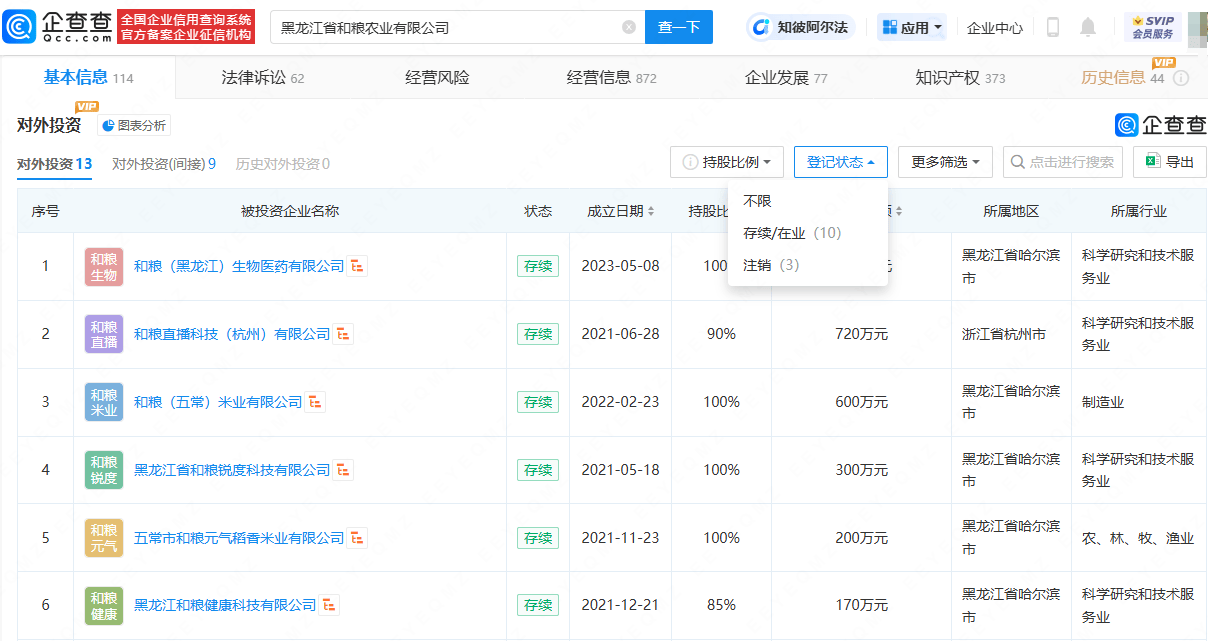Open 企业中心 link

(x=995, y=28)
